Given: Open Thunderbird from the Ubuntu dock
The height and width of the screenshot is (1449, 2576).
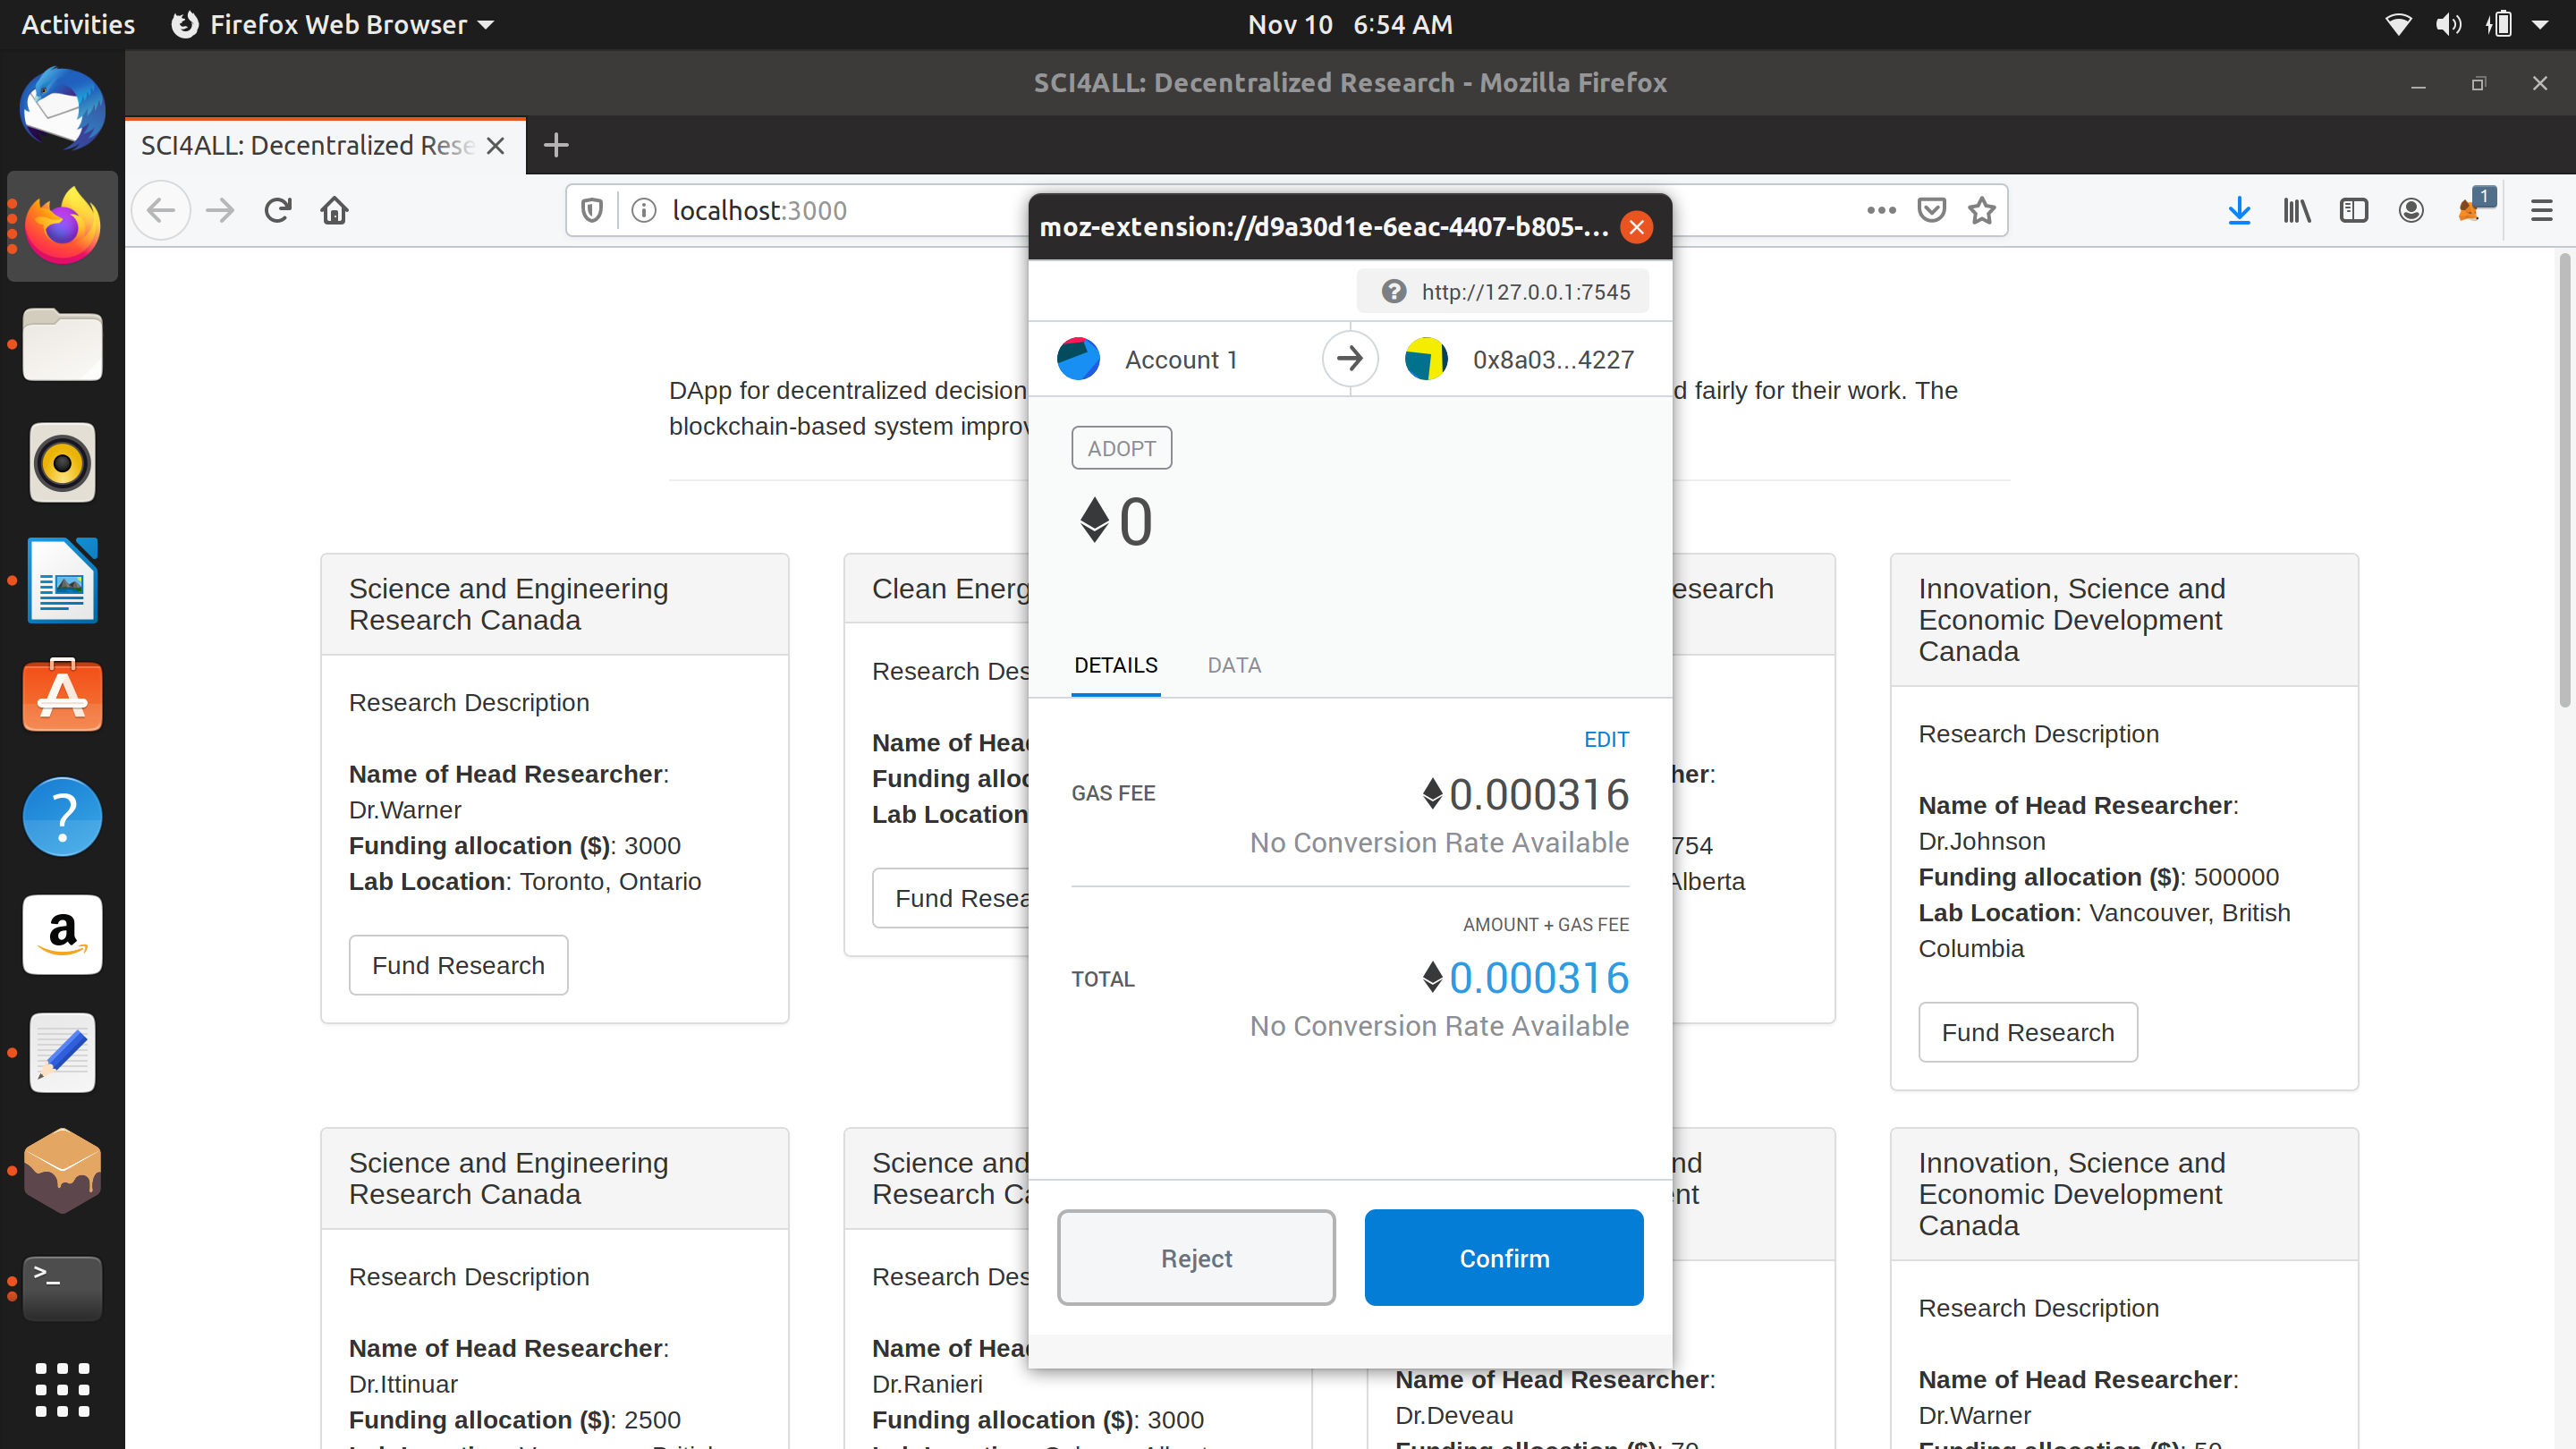Looking at the screenshot, I should coord(62,108).
